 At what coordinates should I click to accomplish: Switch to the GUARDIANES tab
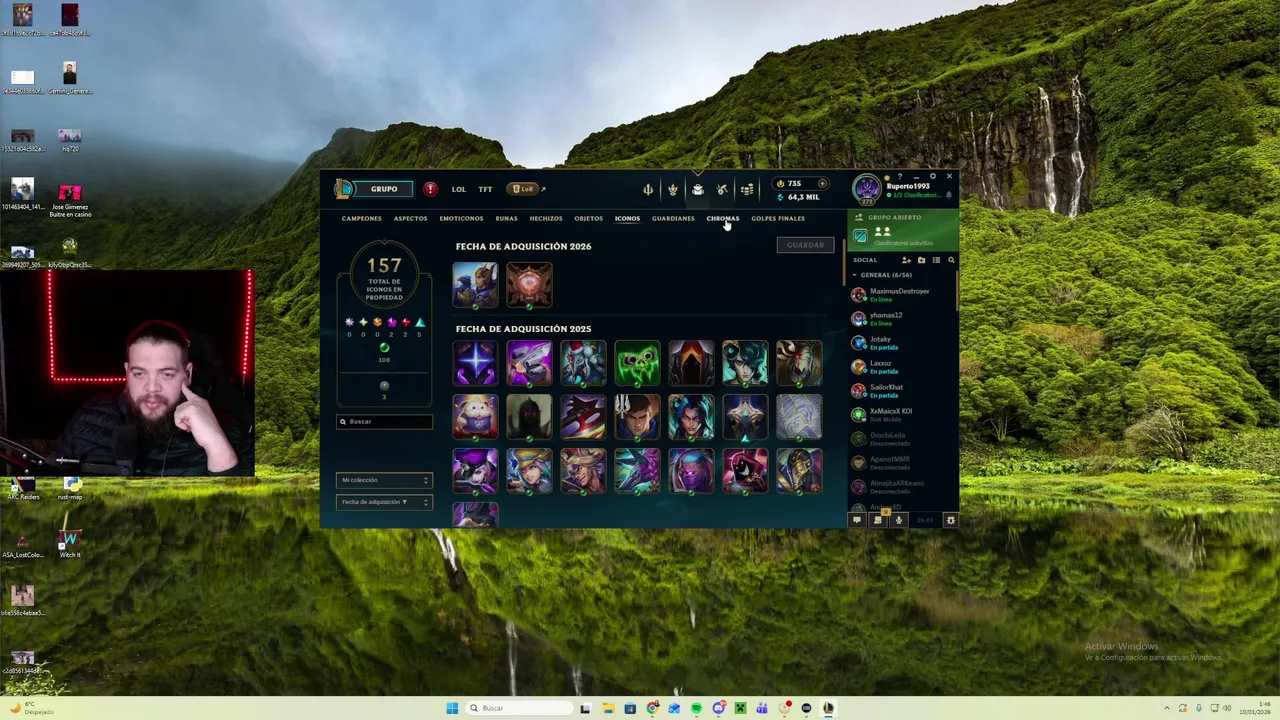(x=673, y=218)
